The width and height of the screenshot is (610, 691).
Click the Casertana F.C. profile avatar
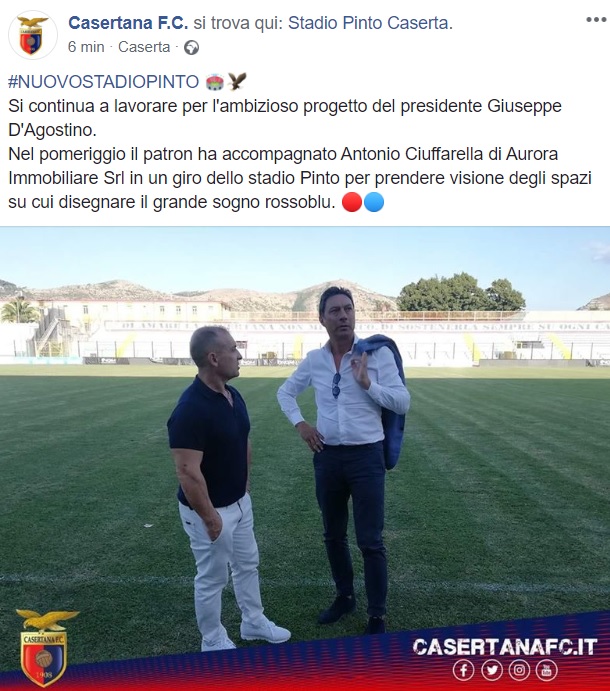coord(33,35)
